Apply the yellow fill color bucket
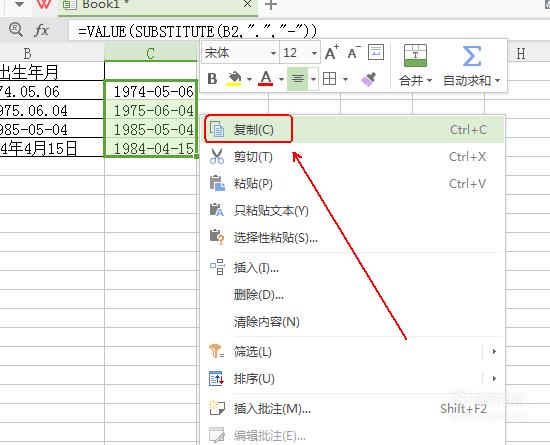550x445 pixels. click(234, 79)
